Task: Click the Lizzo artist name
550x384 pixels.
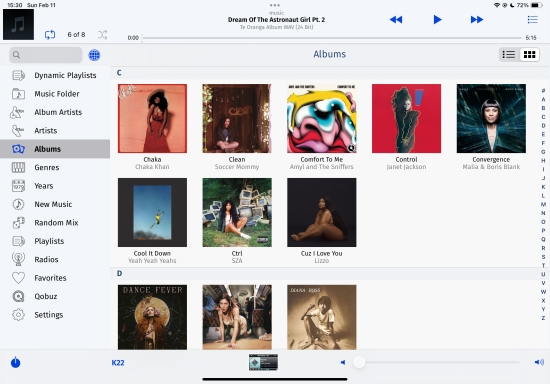Action: tap(322, 261)
